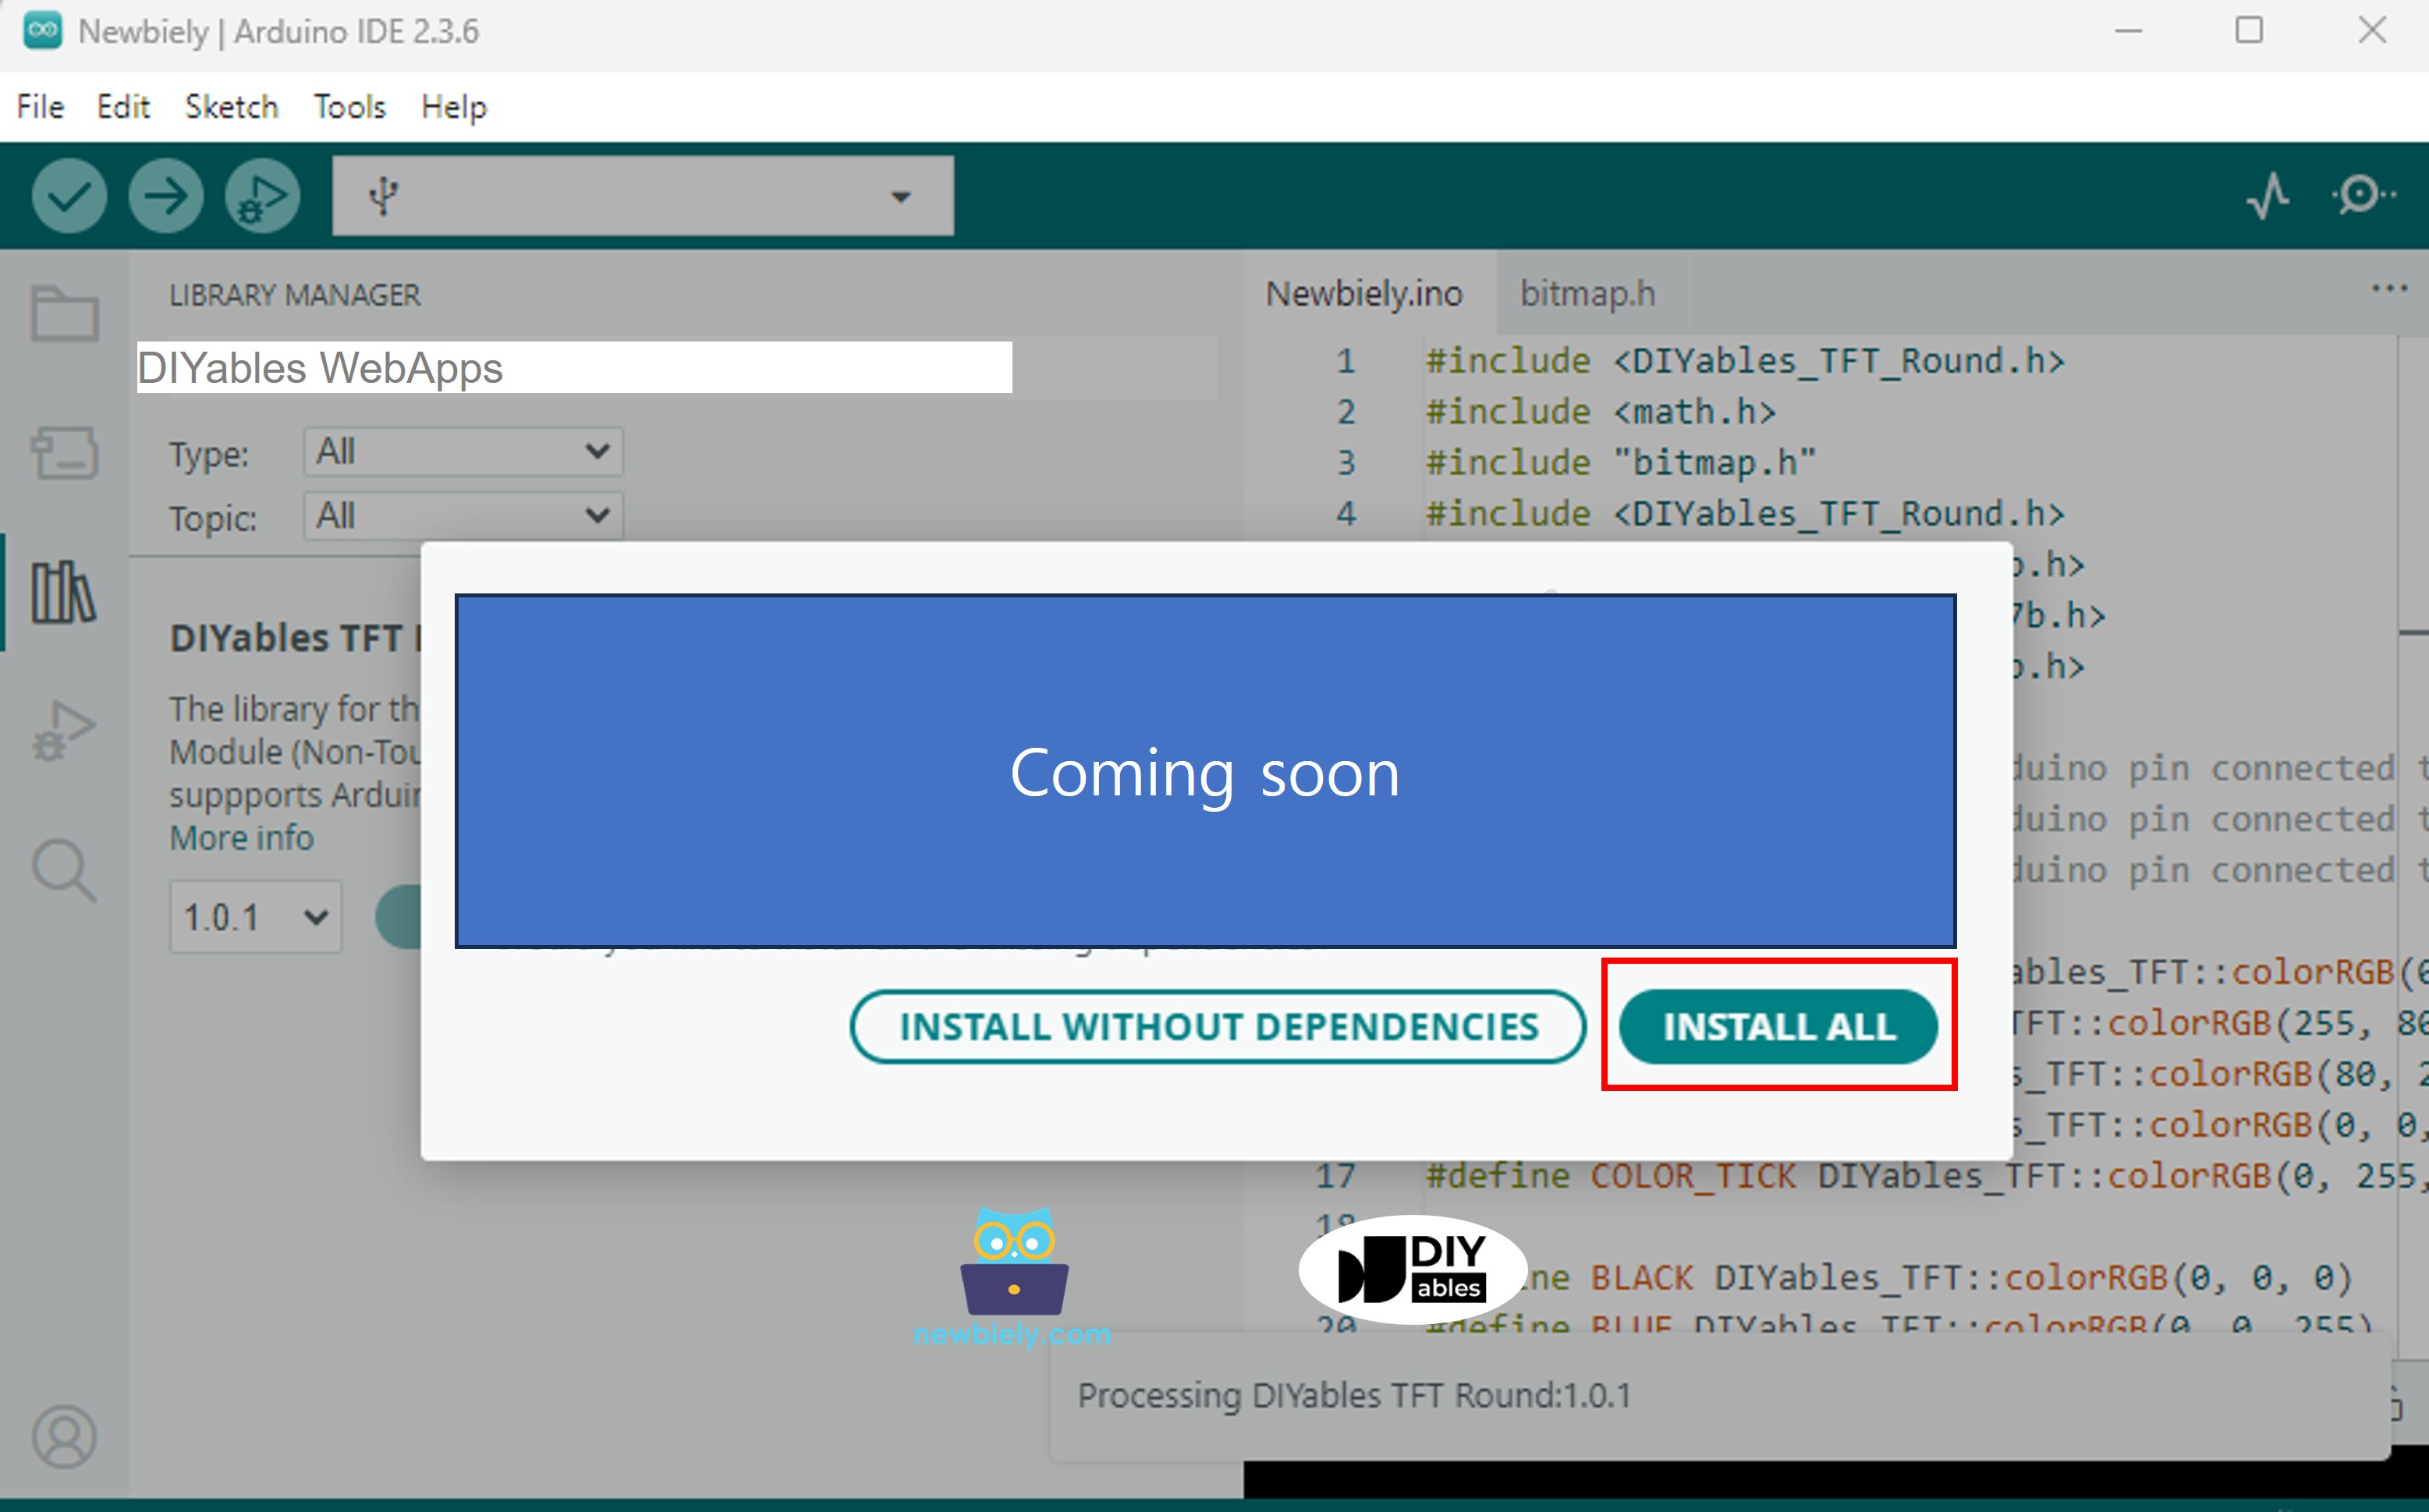Click the Processing DIYables TFT Round notification
Viewport: 2429px width, 1512px height.
1720,1396
